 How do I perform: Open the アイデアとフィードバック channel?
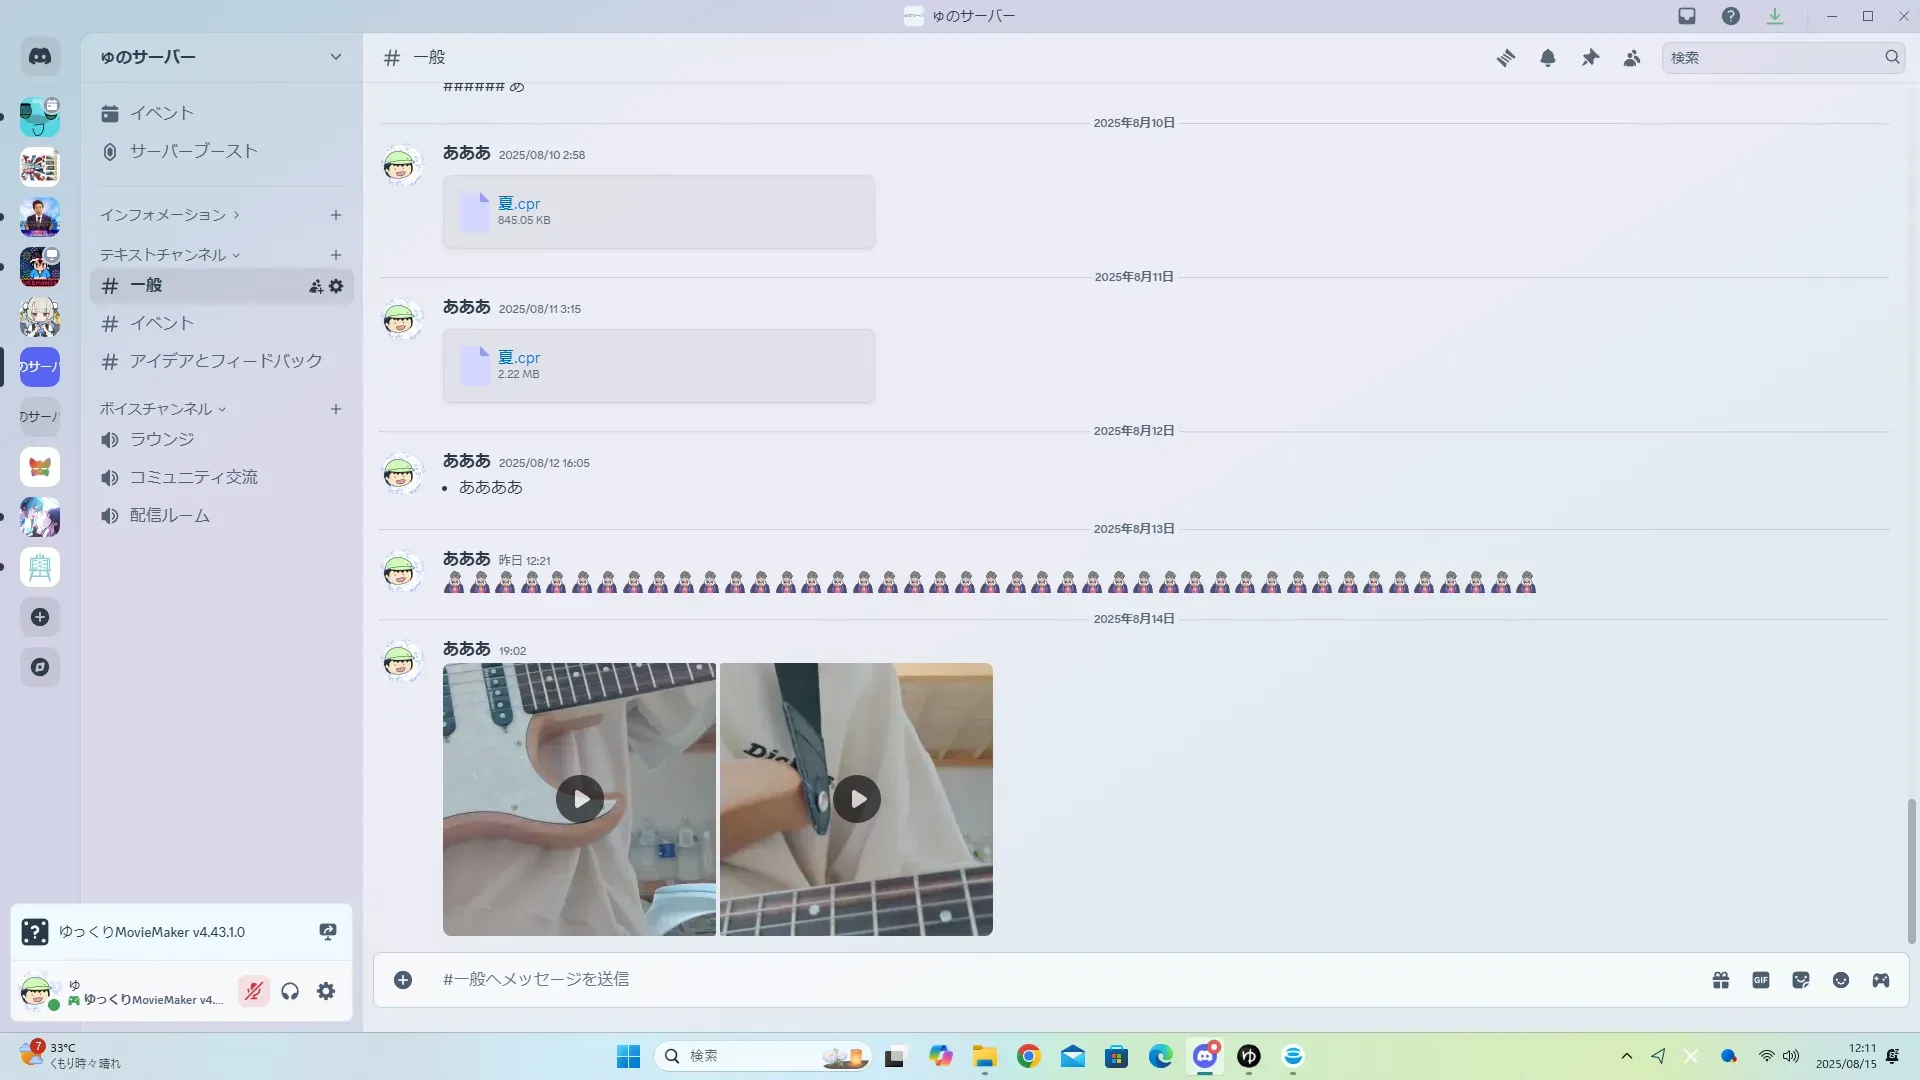click(x=225, y=361)
